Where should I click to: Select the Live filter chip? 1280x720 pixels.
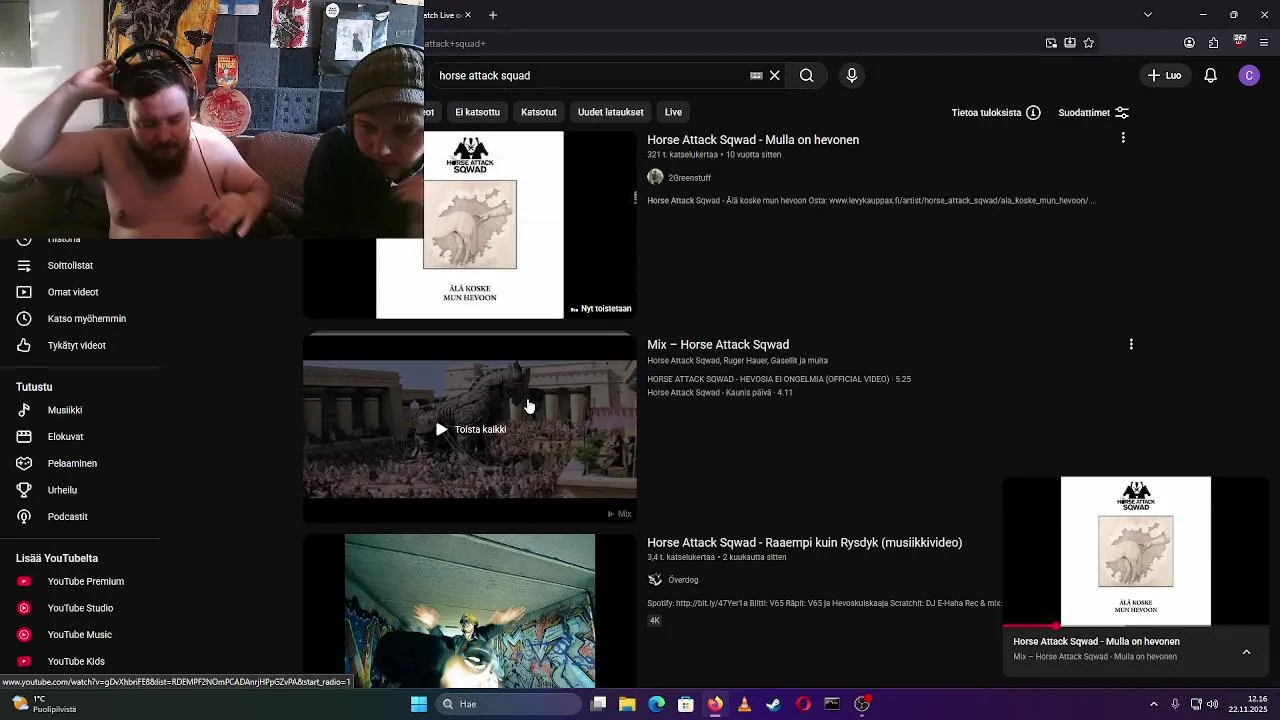pyautogui.click(x=673, y=112)
